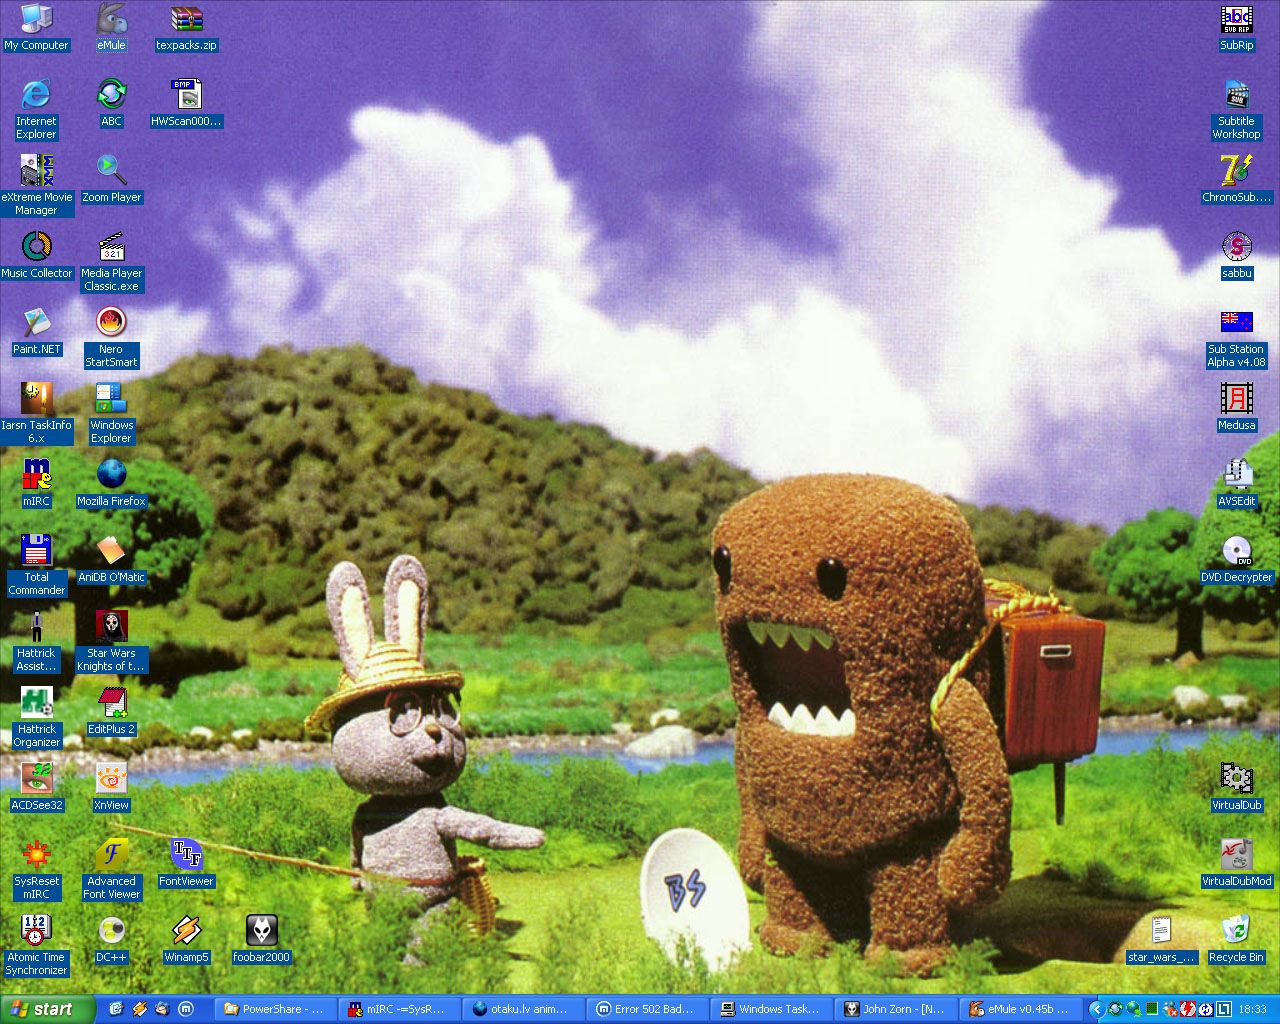Switch to otaku.lv Firefox taskbar window
This screenshot has width=1280, height=1024.
coord(523,1009)
